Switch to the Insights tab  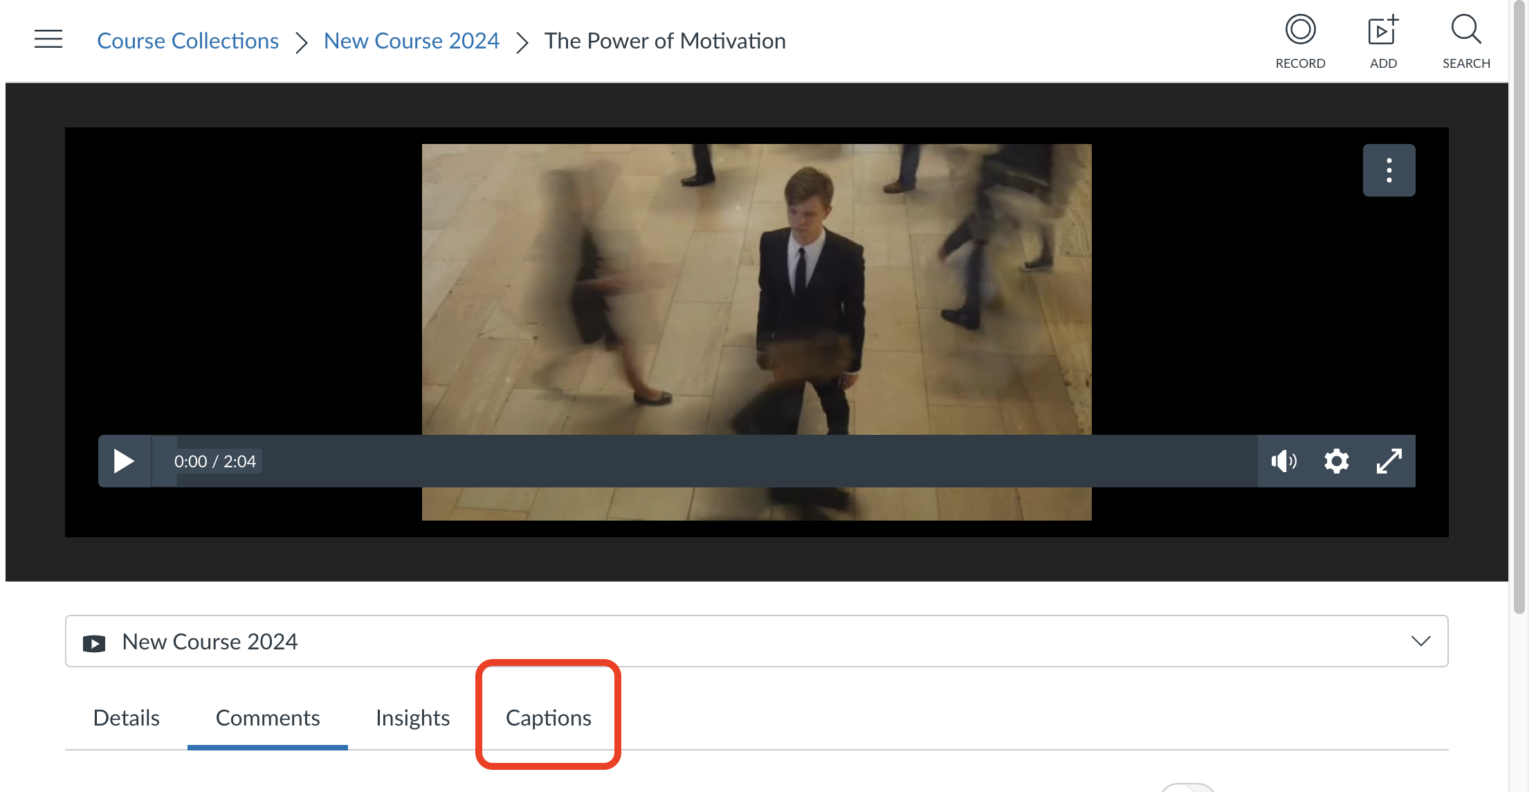tap(412, 717)
